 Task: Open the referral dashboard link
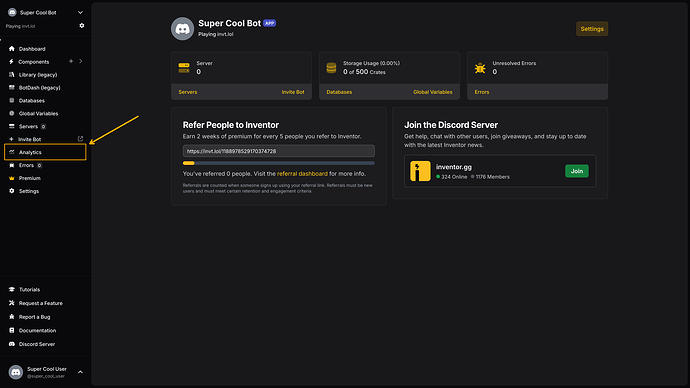[302, 174]
